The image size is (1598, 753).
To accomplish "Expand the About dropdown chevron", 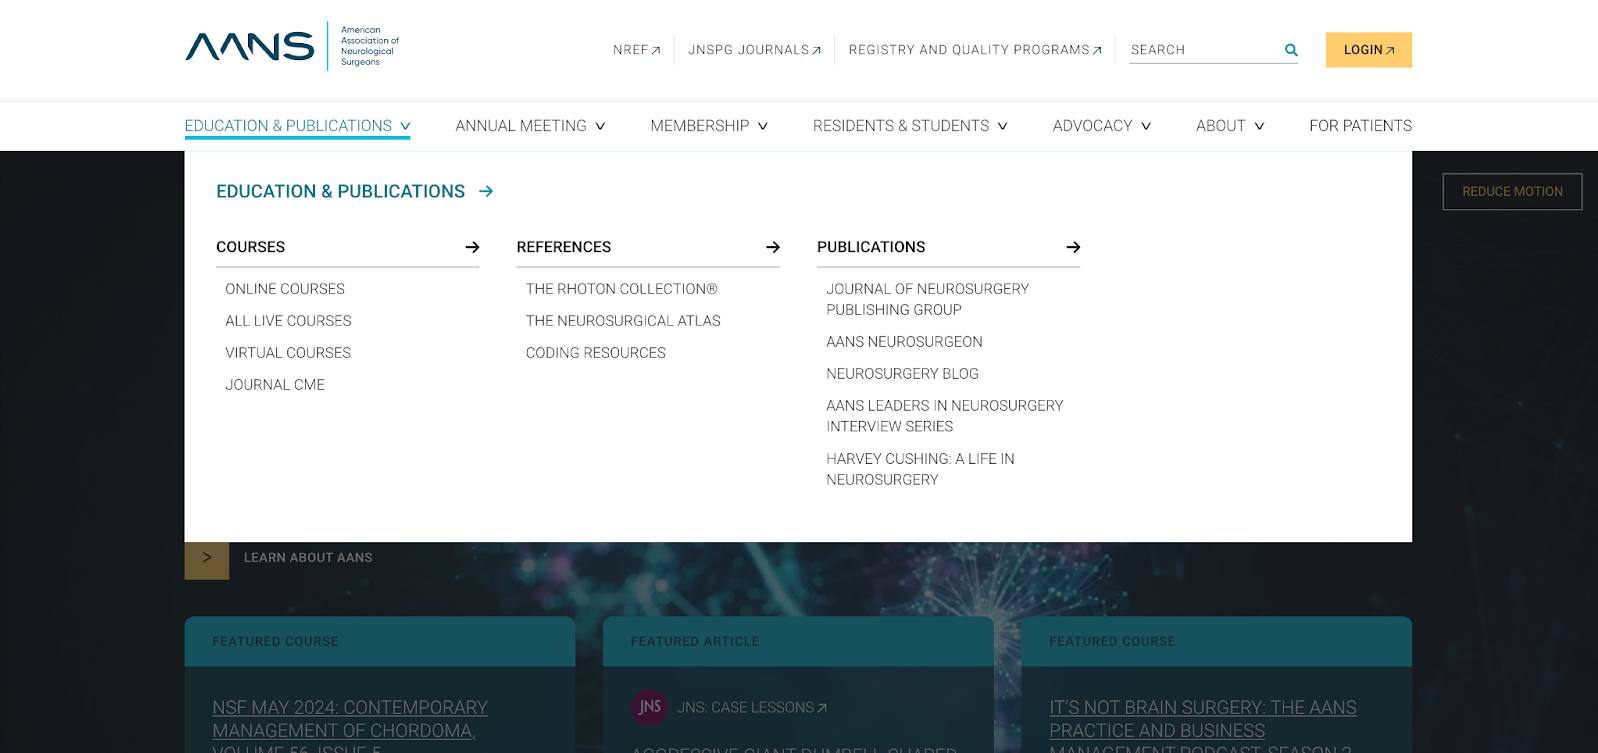I will coord(1259,126).
